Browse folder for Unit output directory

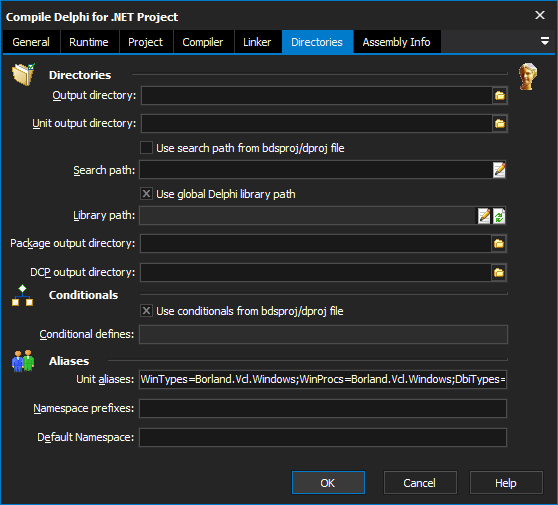coord(500,123)
